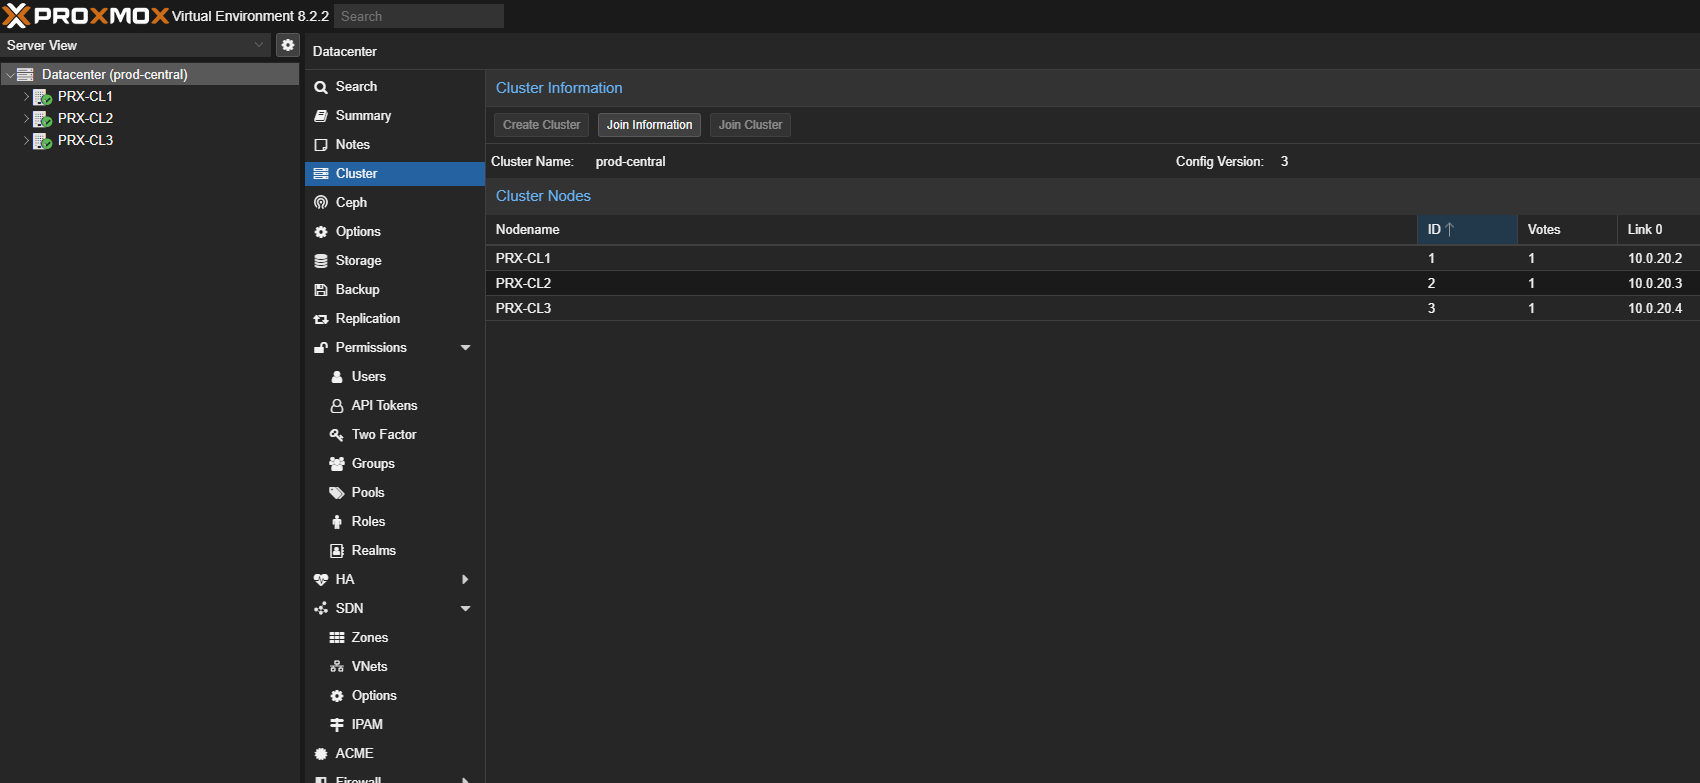Click the Create Cluster button

coord(541,125)
